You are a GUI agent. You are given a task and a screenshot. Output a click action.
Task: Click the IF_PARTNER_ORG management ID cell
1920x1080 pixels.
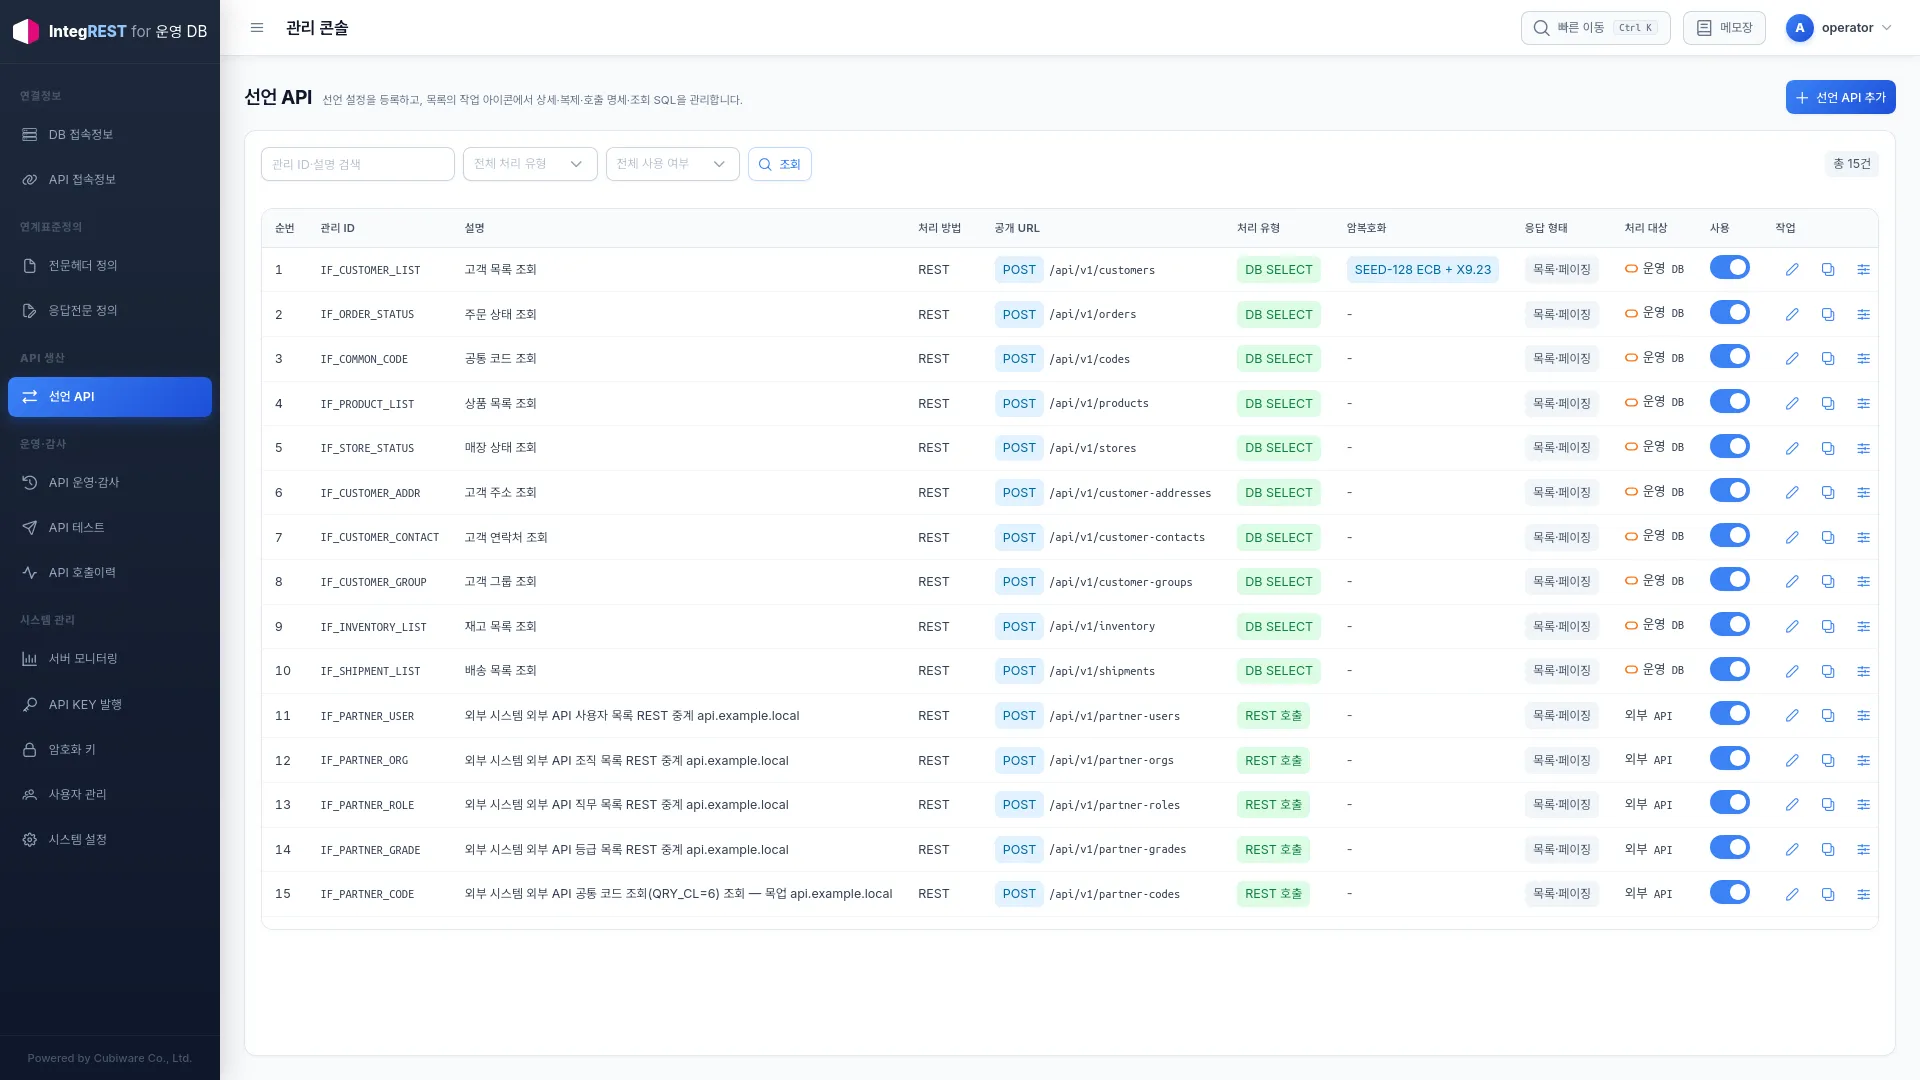(364, 761)
